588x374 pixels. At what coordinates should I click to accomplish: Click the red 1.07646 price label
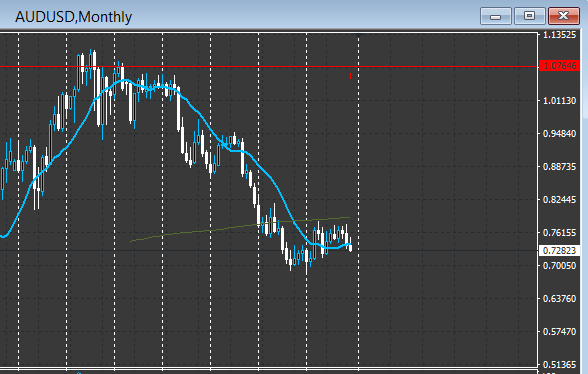click(x=559, y=66)
